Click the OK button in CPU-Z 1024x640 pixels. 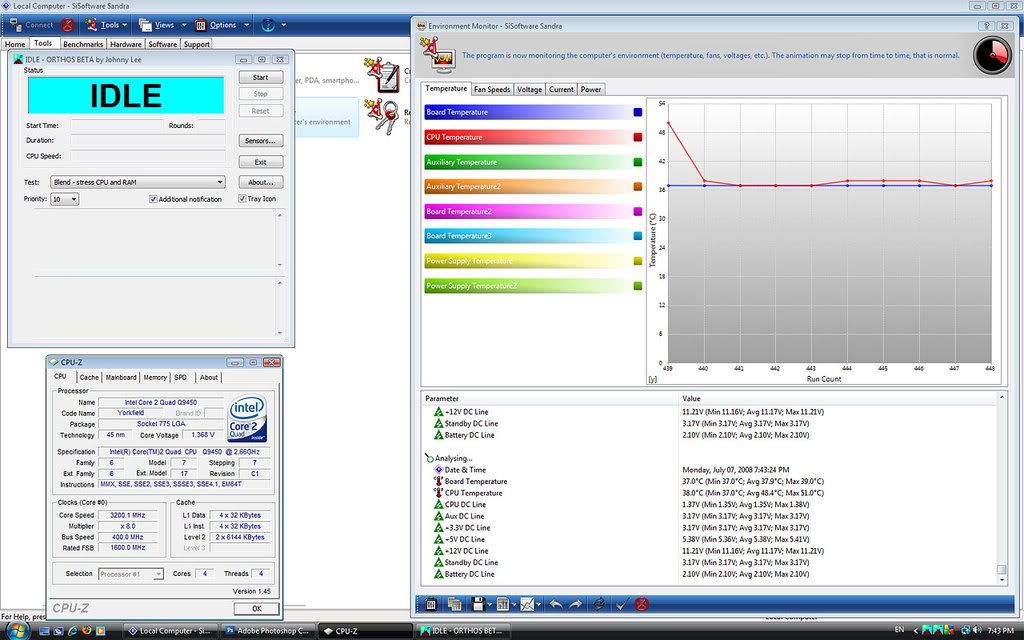(x=257, y=609)
